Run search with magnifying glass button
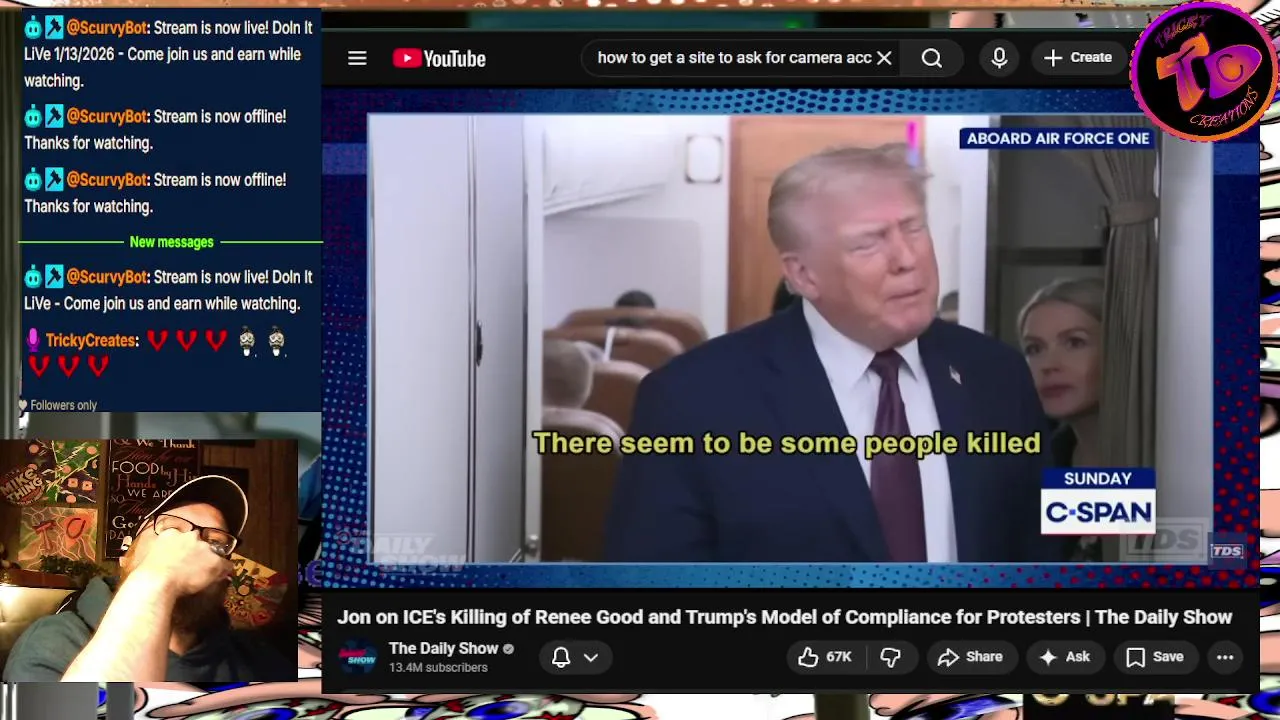This screenshot has height=720, width=1280. [931, 58]
